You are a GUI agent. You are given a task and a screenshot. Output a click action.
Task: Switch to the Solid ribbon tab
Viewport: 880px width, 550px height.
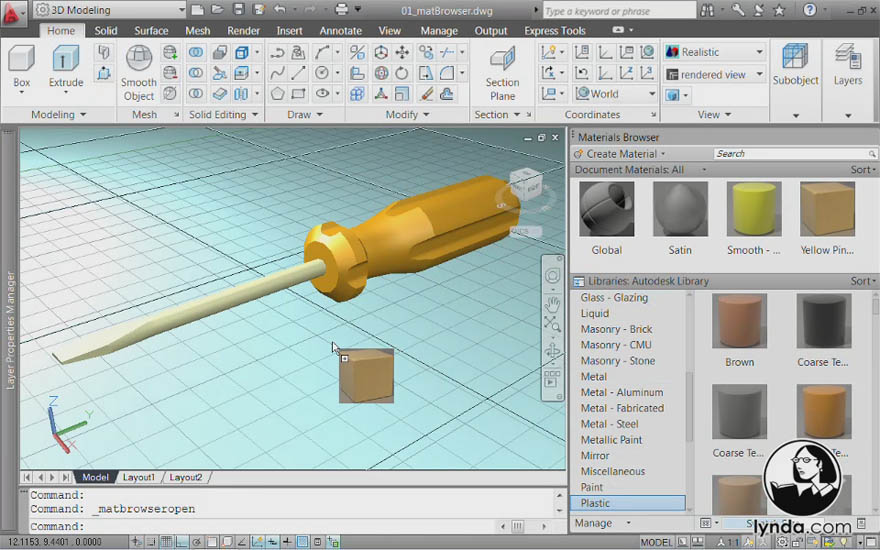(106, 31)
